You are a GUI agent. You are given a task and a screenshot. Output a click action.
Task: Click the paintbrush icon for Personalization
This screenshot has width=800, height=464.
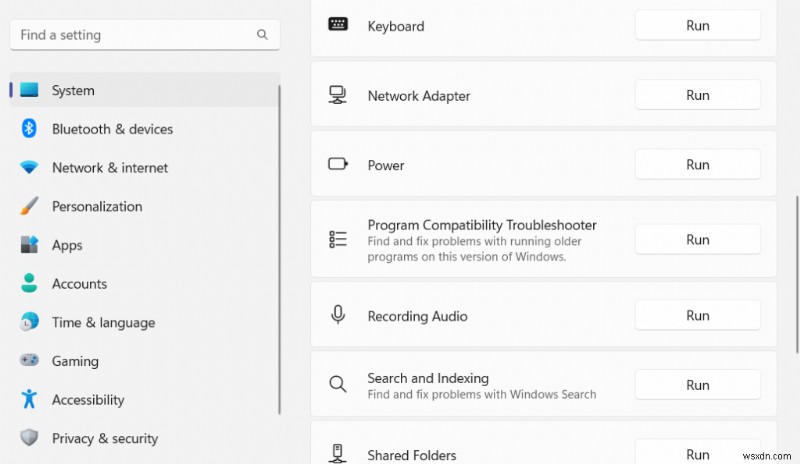click(29, 206)
